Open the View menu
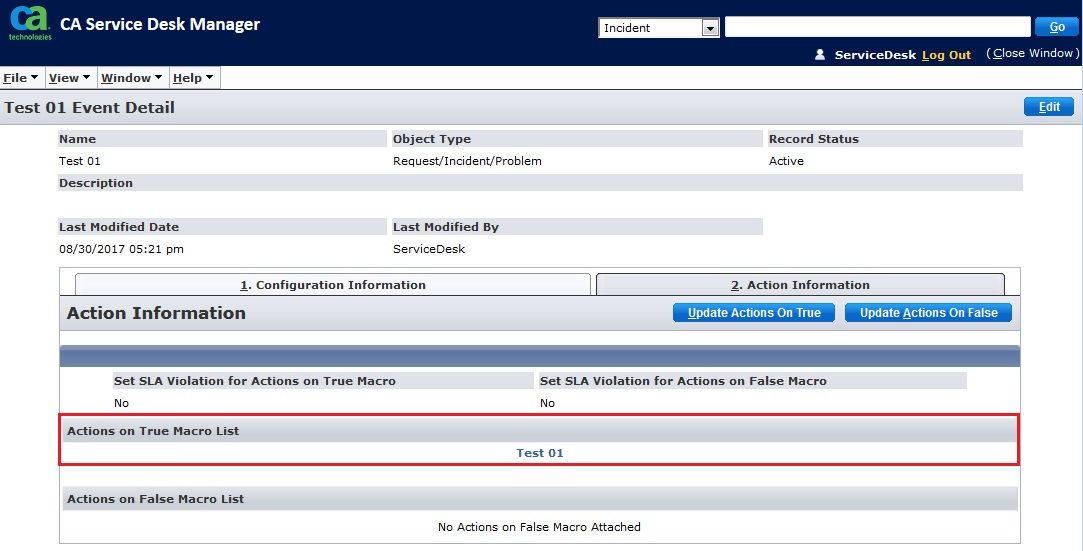This screenshot has height=551, width=1083. tap(69, 78)
